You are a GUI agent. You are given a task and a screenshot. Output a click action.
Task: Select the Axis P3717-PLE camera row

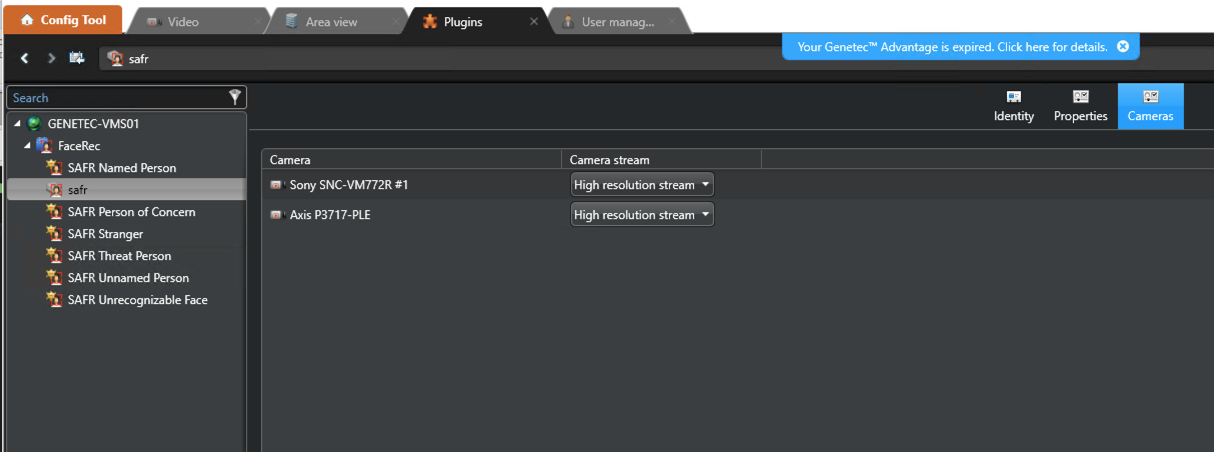[737, 215]
